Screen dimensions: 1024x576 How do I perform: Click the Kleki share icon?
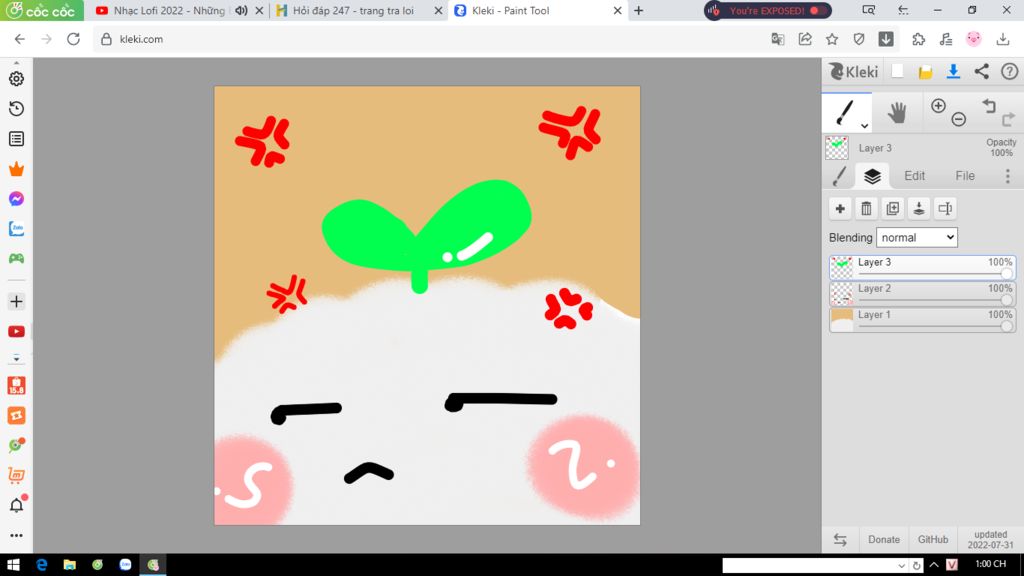(x=982, y=71)
